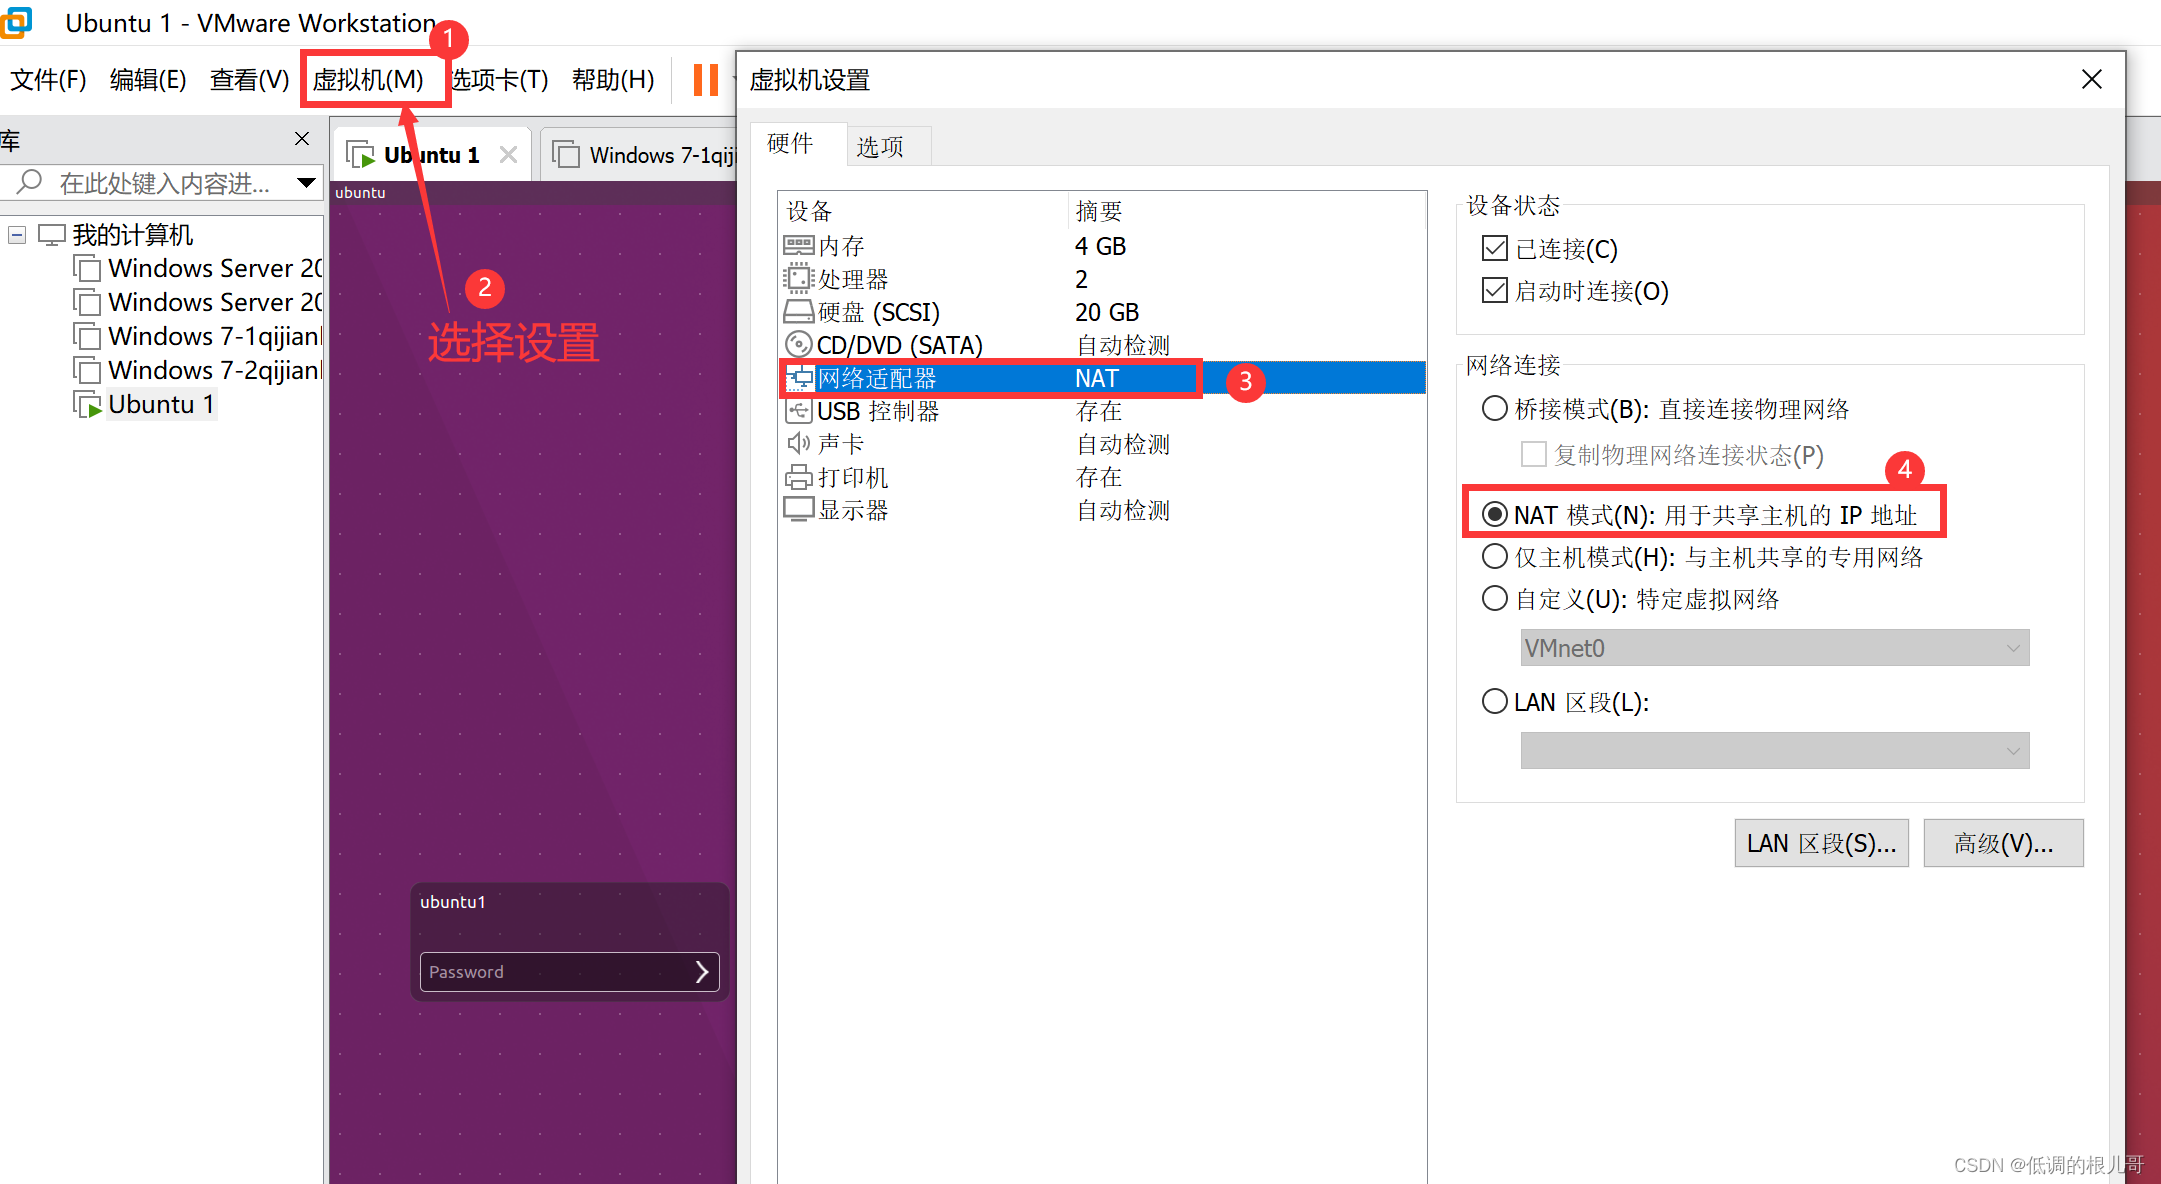
Task: Click the memory (内存) device icon
Action: coord(798,246)
